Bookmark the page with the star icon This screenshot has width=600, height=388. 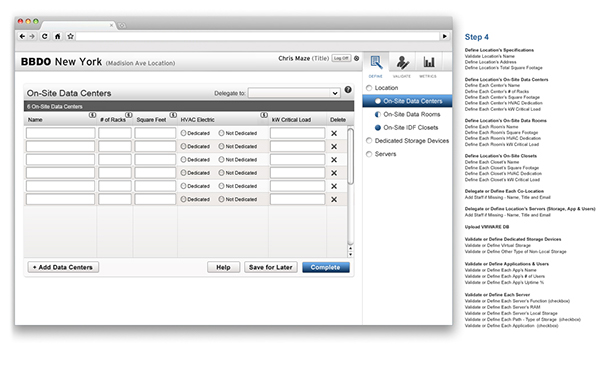[70, 36]
